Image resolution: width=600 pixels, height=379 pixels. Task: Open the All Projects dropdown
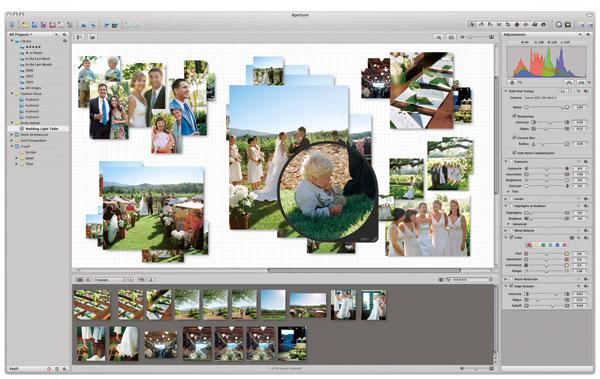pos(20,34)
